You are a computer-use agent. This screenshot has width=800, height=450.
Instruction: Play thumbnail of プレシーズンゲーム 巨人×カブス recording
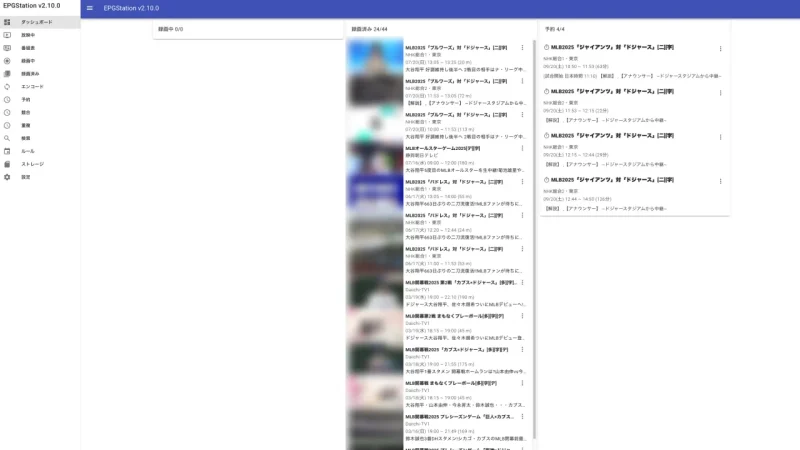click(x=375, y=427)
